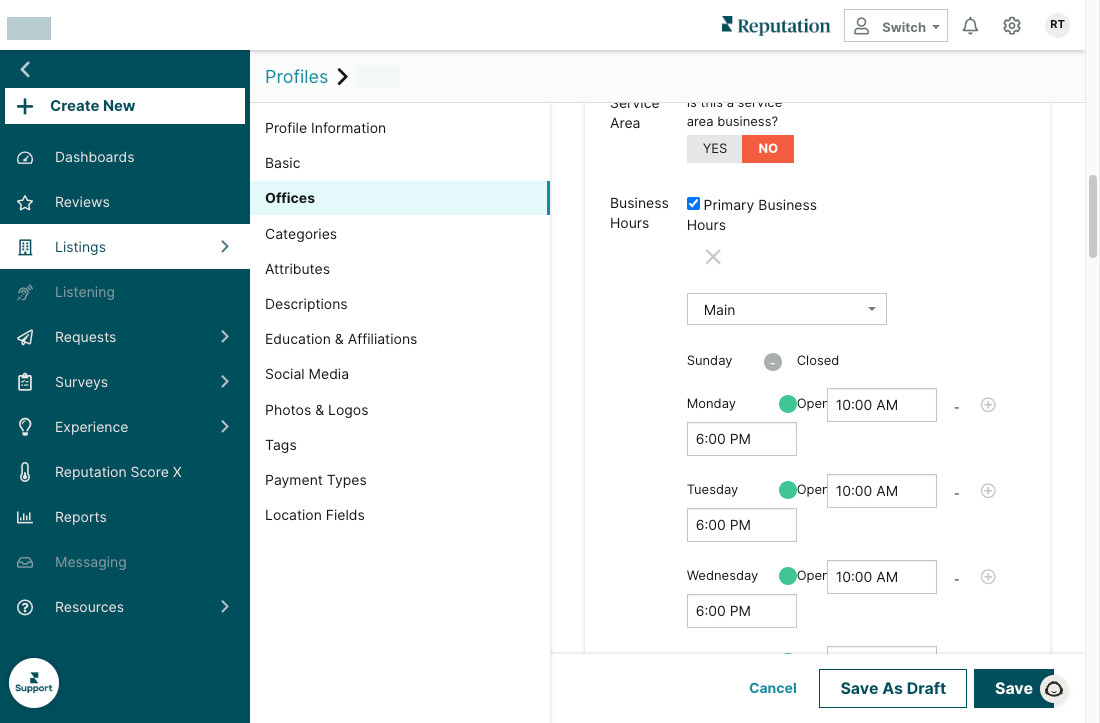Click the Listings building icon
1100x723 pixels.
point(25,248)
